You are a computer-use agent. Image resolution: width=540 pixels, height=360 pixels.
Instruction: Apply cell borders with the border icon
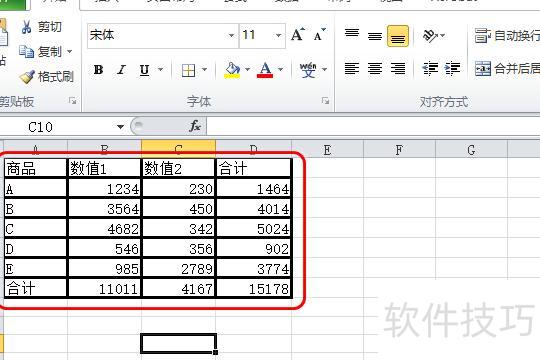point(188,71)
